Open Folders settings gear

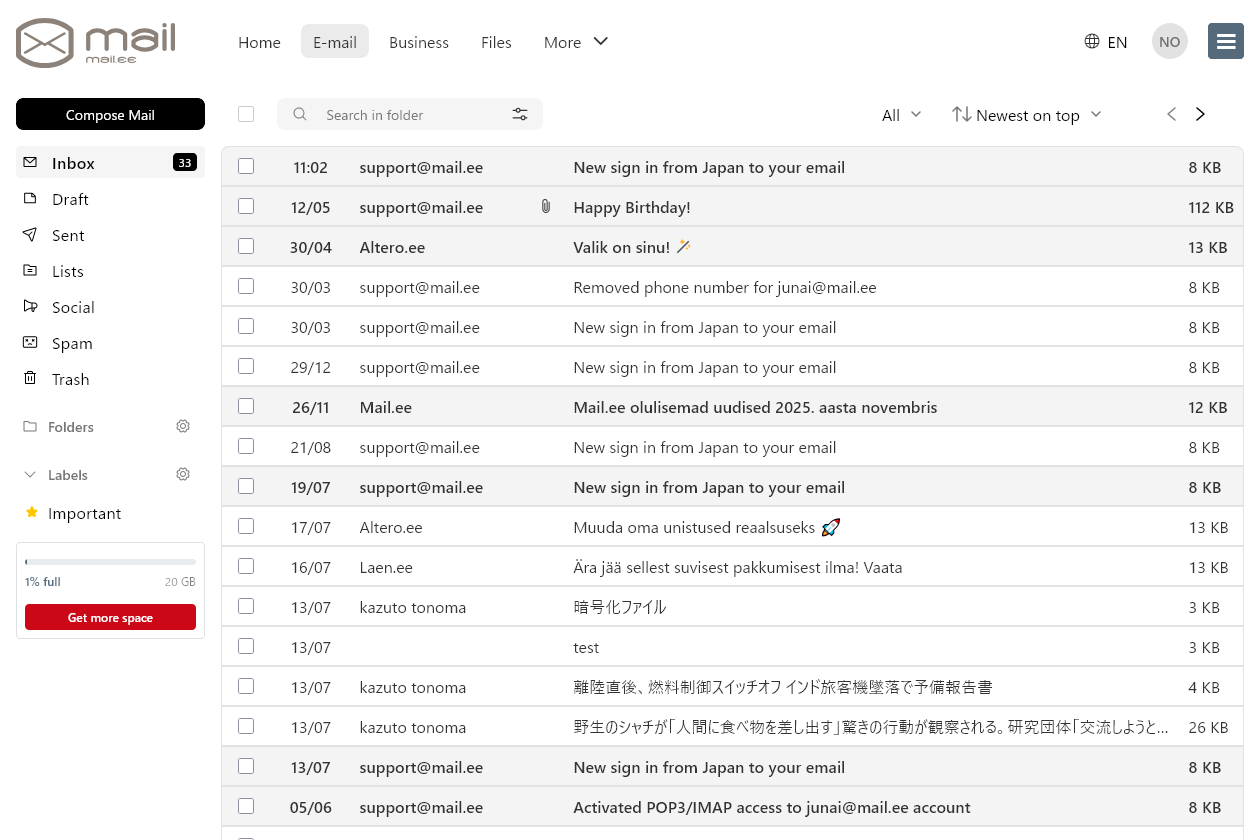tap(183, 426)
